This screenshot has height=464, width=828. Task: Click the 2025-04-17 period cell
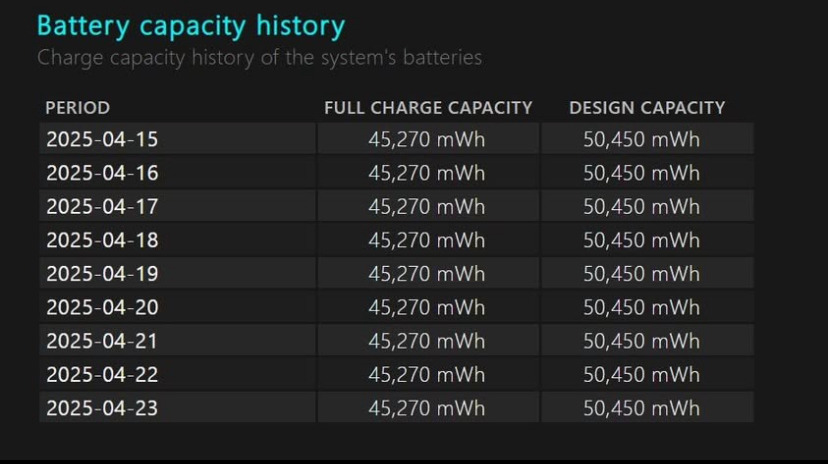click(x=102, y=206)
